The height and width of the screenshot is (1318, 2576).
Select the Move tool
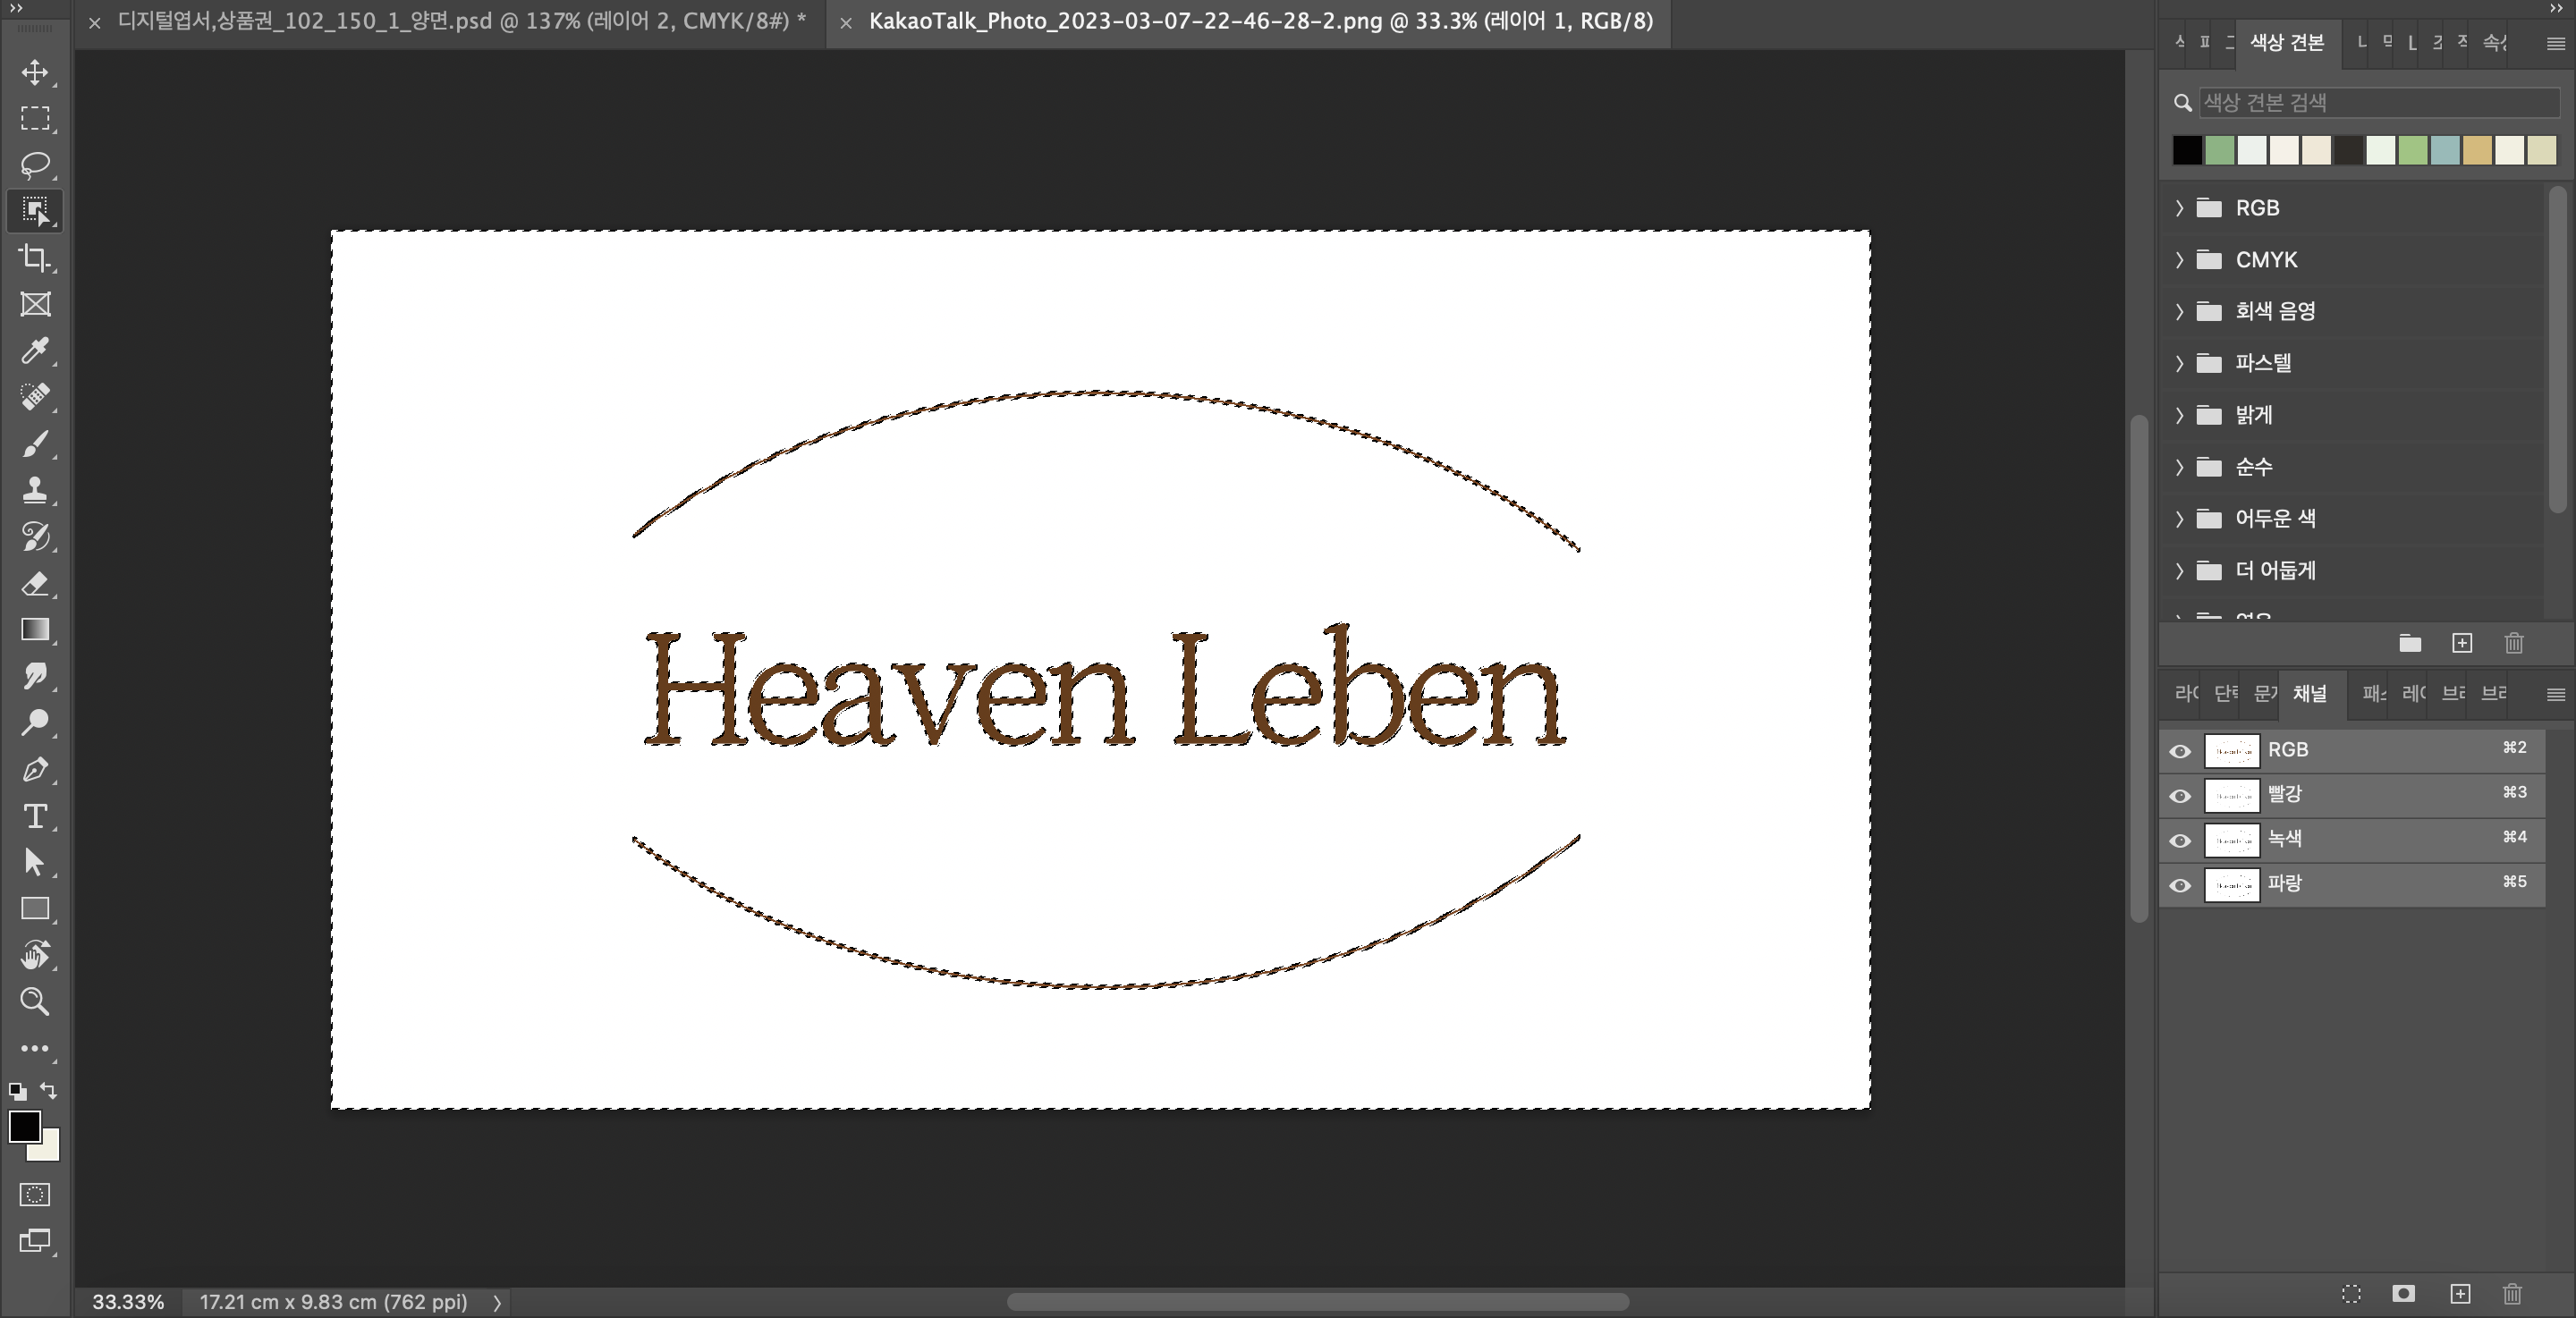pos(35,72)
